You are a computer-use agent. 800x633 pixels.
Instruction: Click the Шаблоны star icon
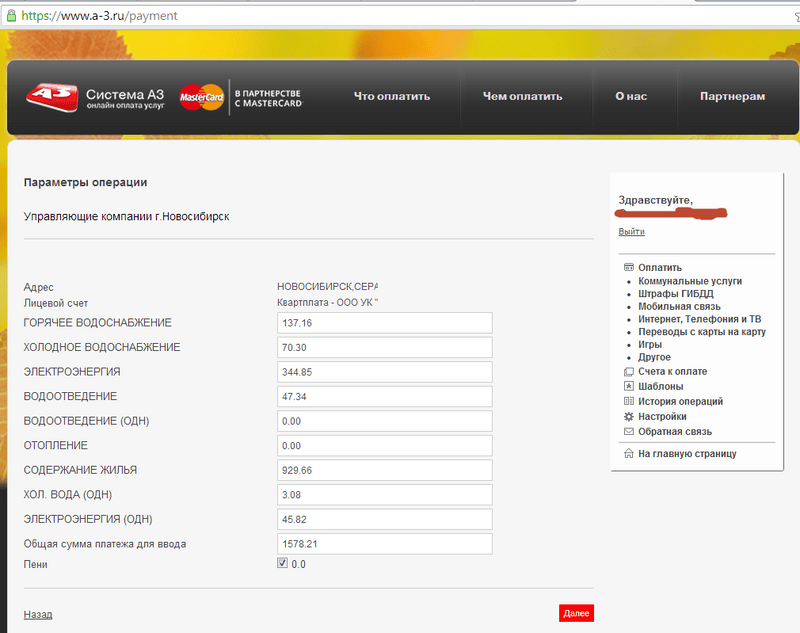628,386
